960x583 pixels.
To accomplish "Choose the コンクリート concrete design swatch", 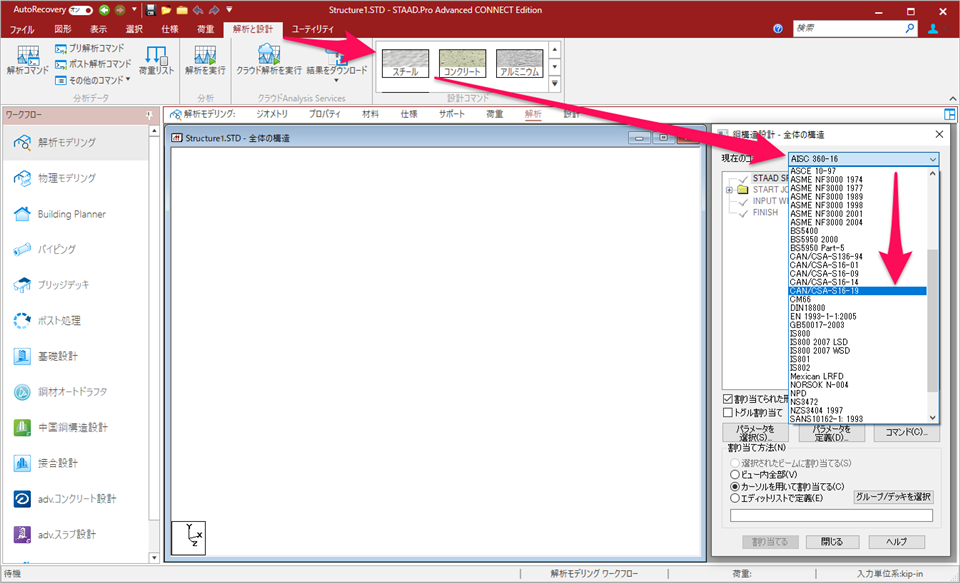I will (x=462, y=64).
